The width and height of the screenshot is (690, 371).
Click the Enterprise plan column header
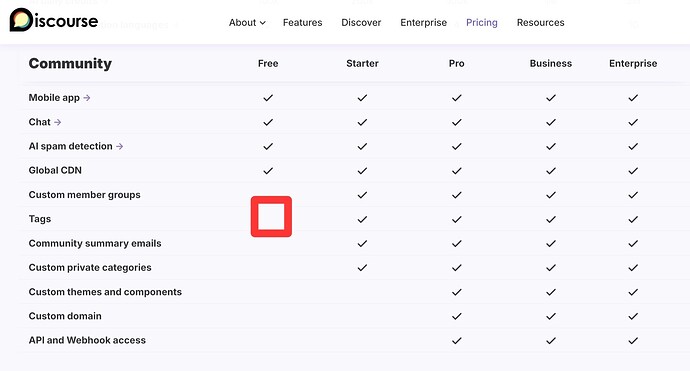pos(633,63)
